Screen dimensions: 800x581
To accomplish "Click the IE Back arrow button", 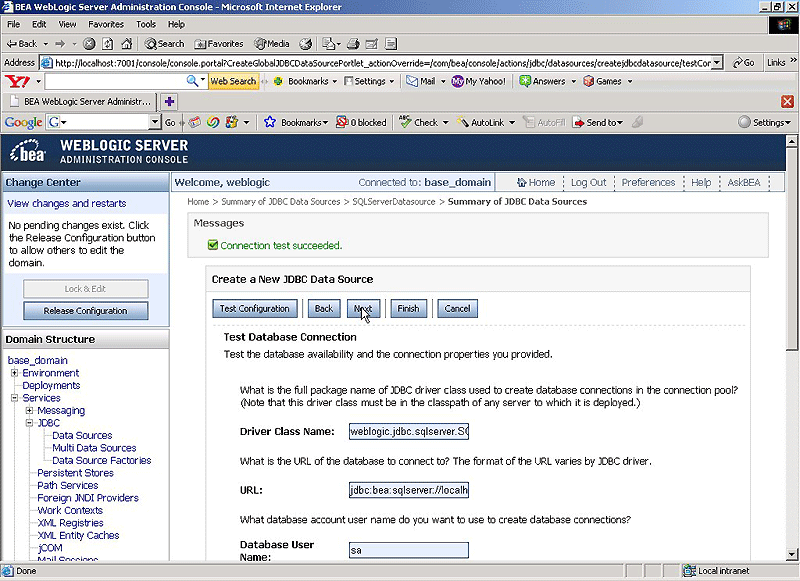I will point(21,44).
